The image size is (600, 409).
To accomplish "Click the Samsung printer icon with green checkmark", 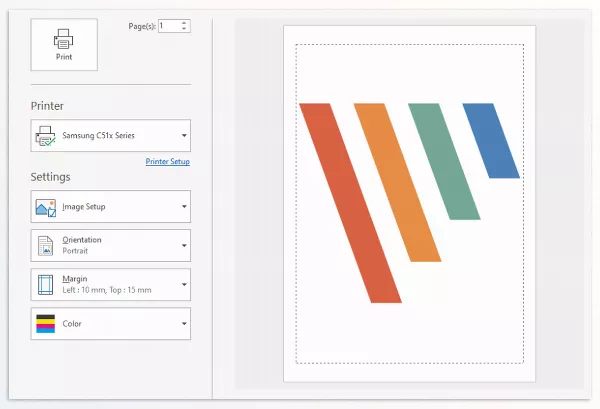I will (45, 136).
